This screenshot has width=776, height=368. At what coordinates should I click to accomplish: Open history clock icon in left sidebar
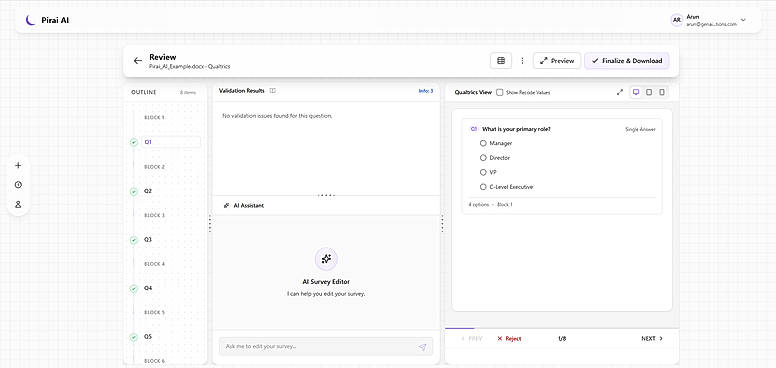click(x=18, y=184)
